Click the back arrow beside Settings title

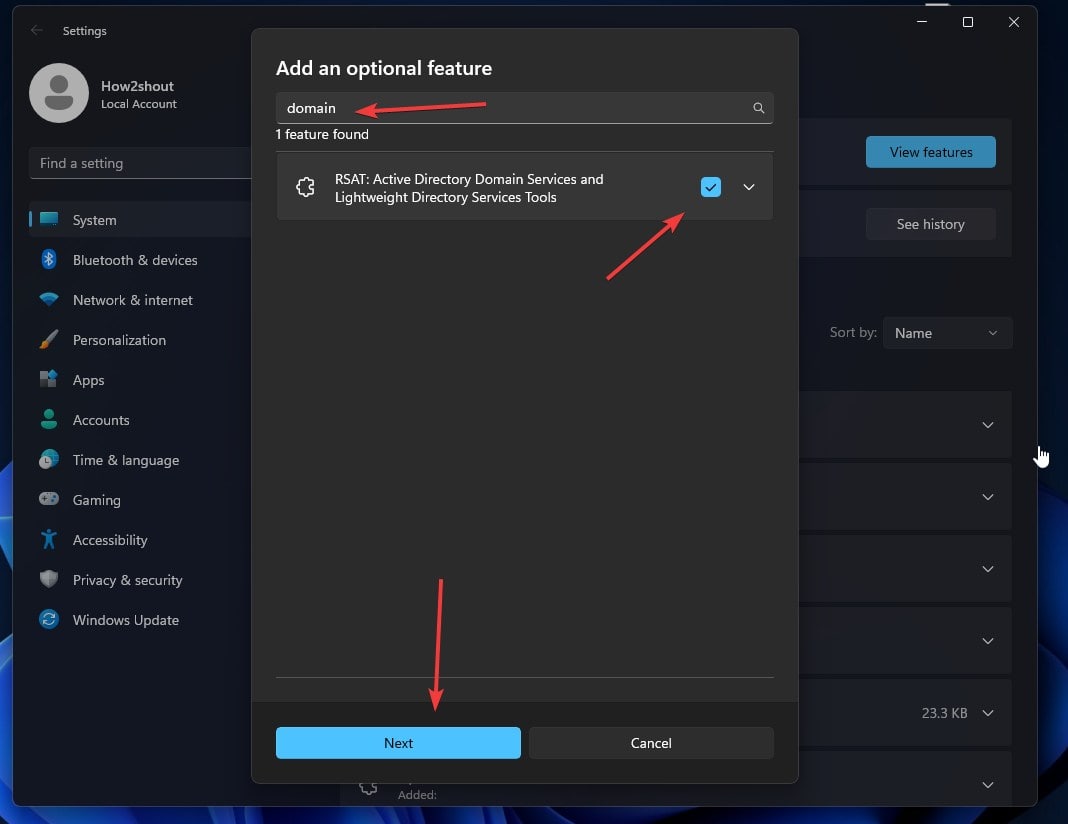pyautogui.click(x=37, y=30)
